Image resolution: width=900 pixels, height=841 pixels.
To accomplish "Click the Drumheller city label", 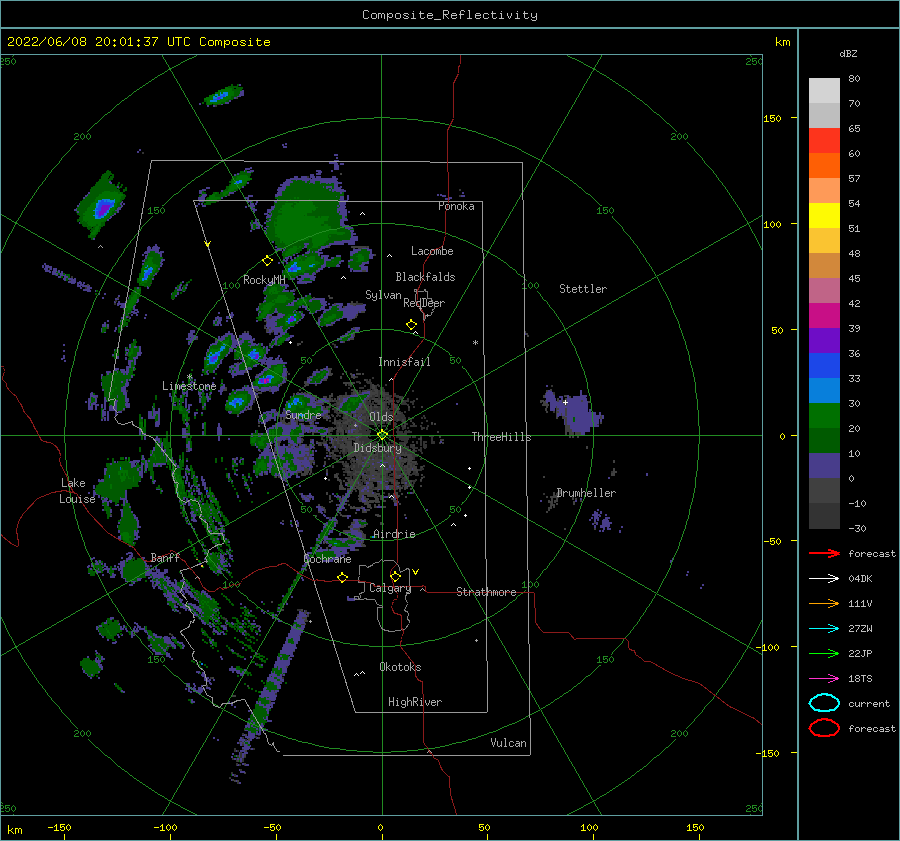I will (586, 493).
